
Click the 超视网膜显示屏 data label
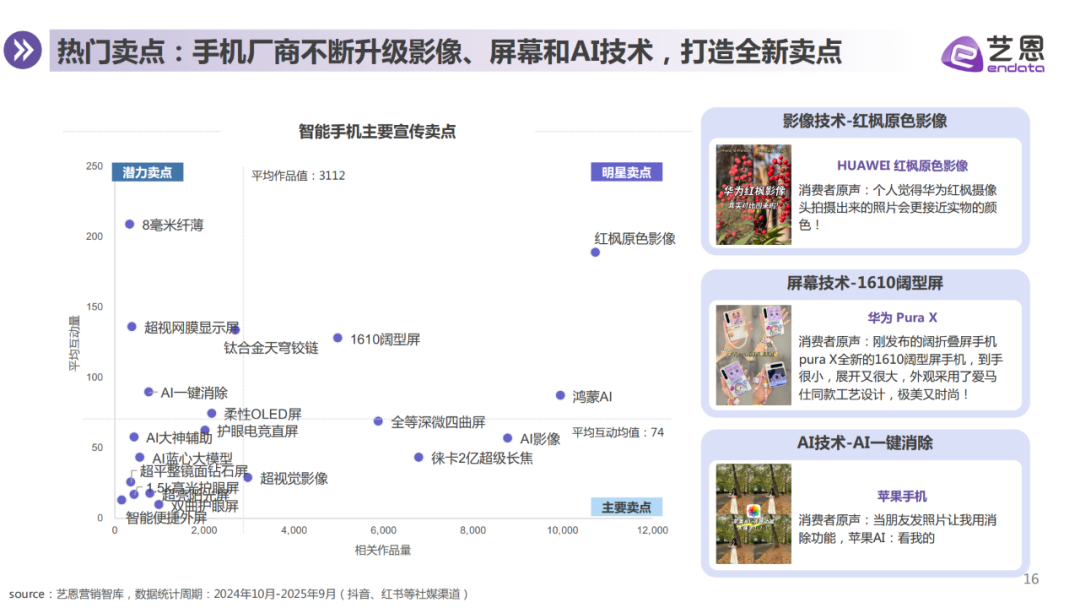tap(191, 328)
